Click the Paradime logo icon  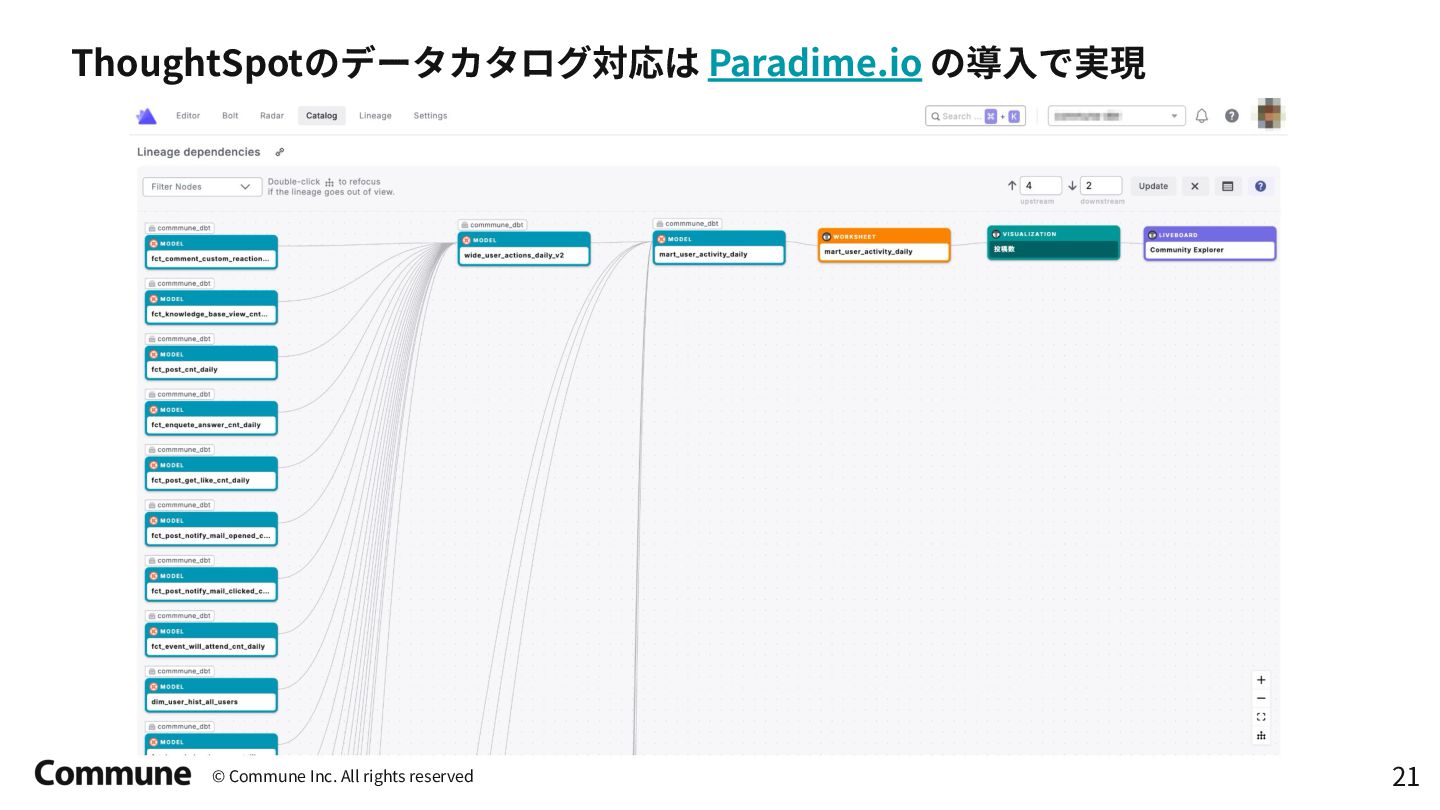tap(147, 116)
